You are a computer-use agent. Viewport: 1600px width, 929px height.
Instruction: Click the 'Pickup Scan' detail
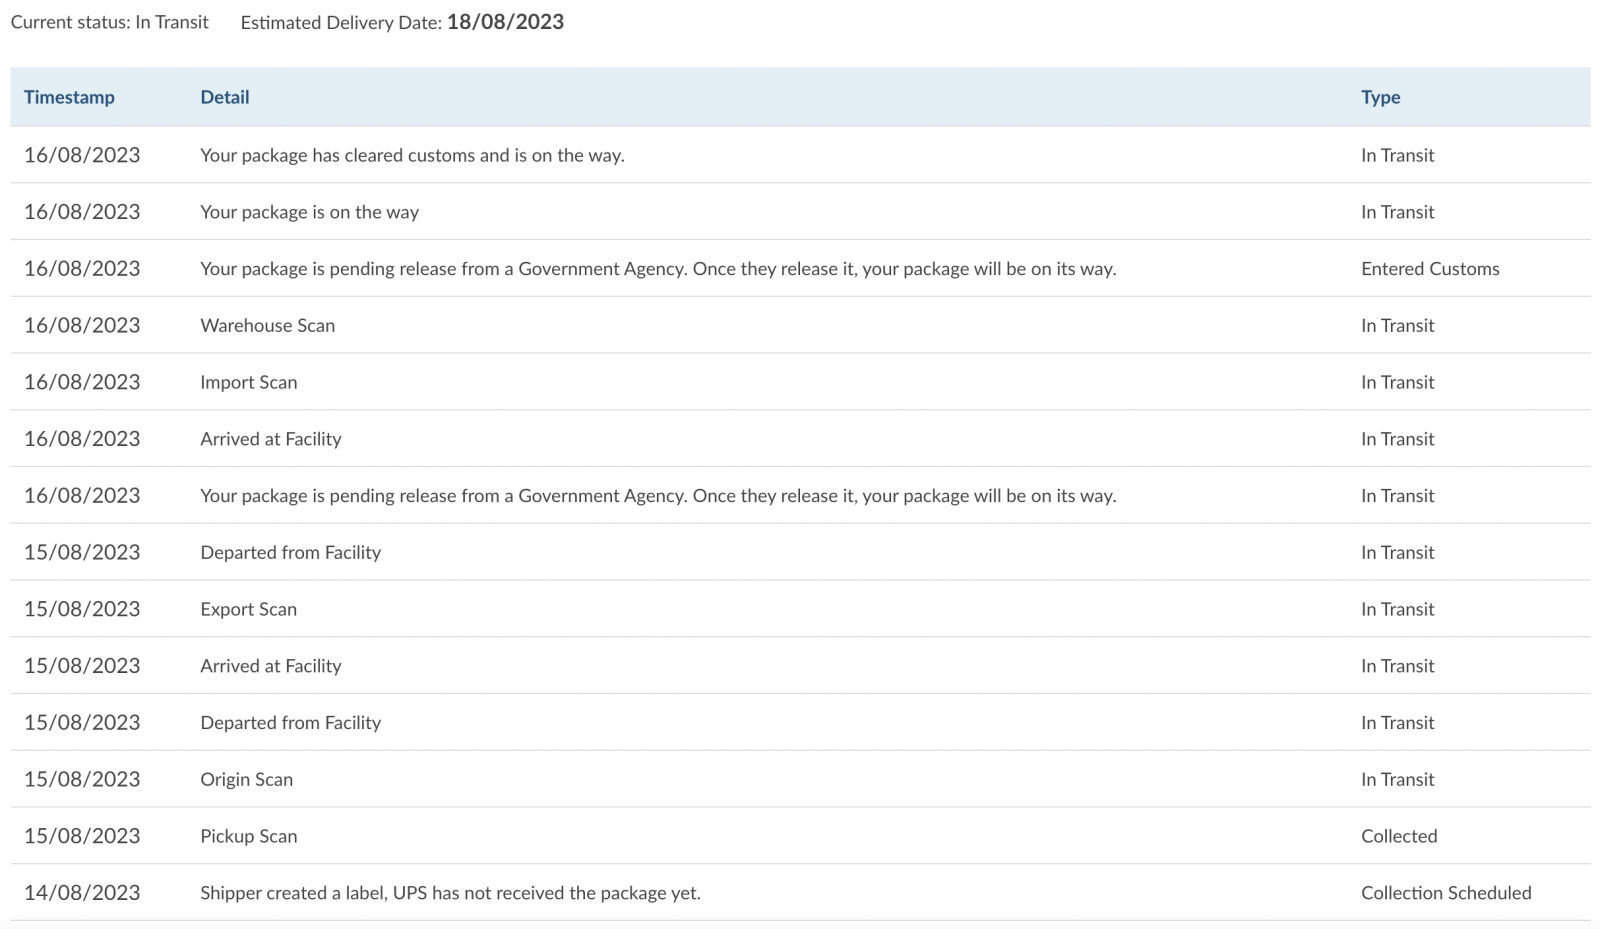tap(248, 836)
